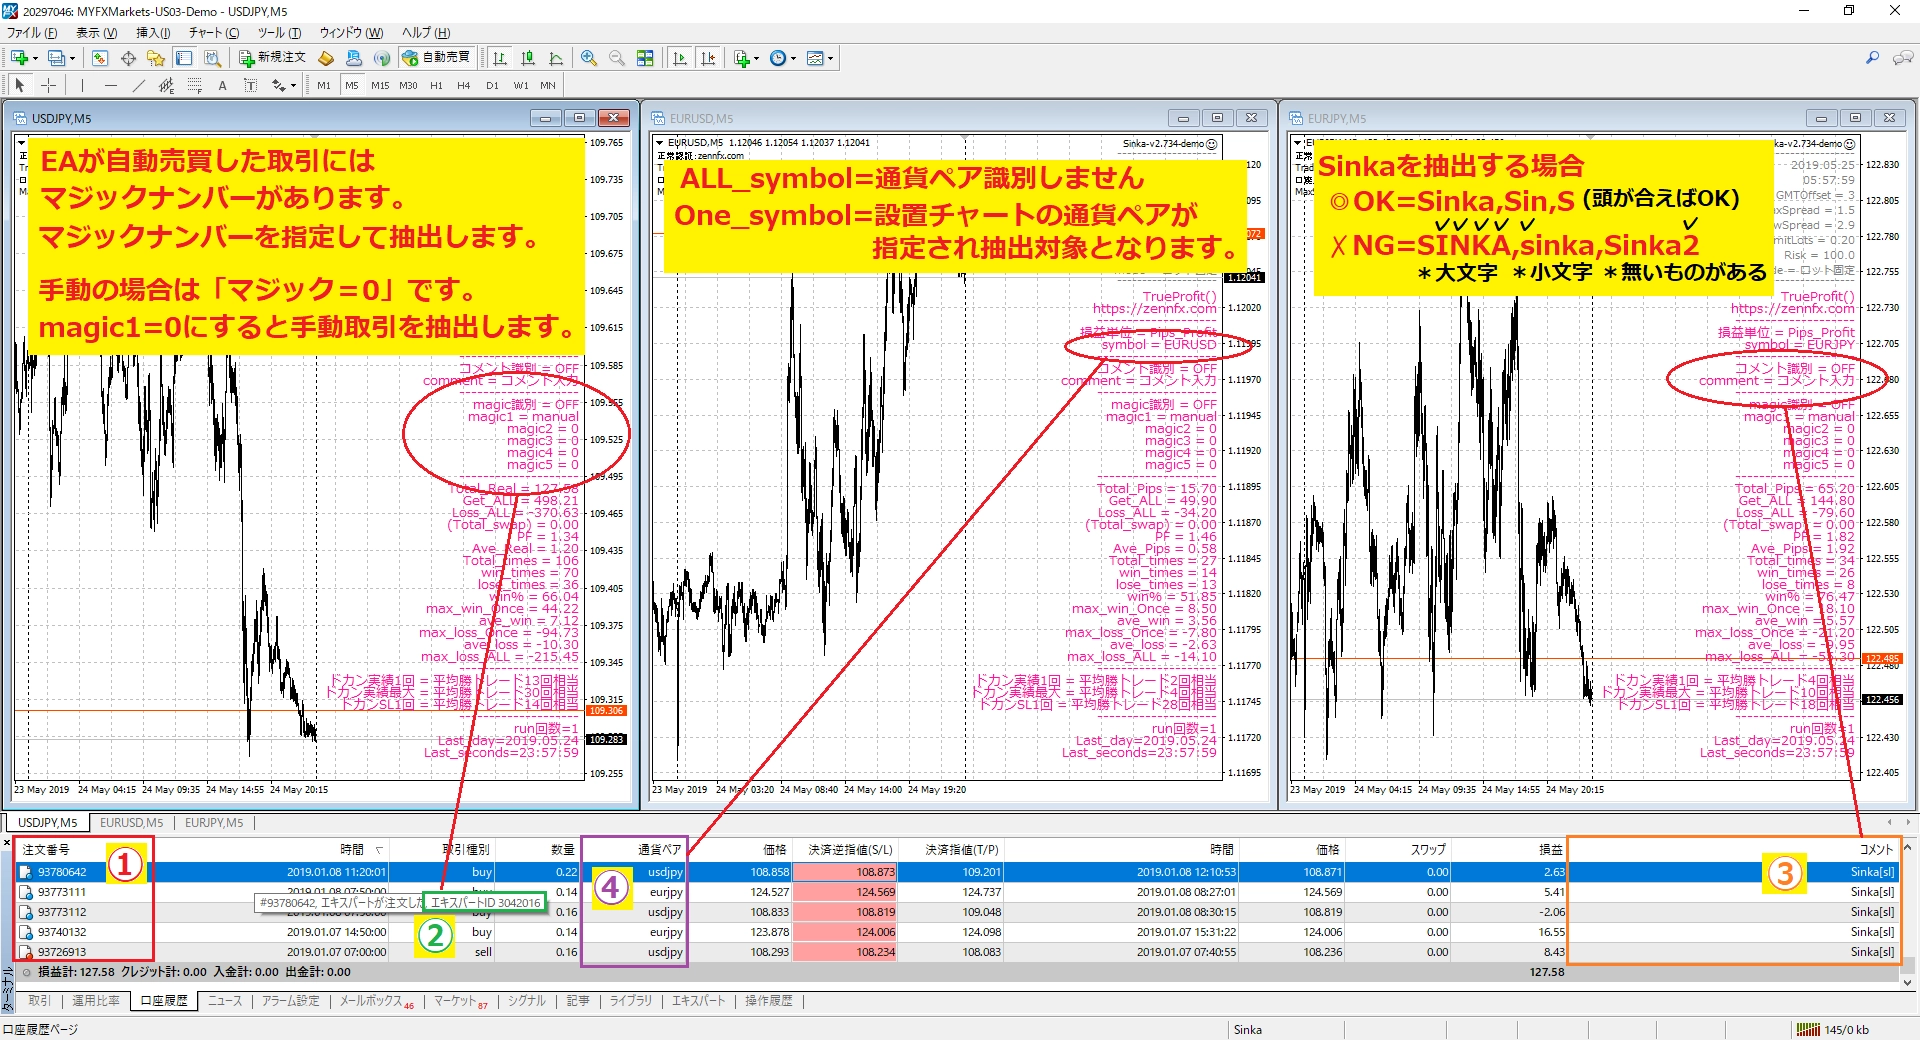The width and height of the screenshot is (1920, 1040).
Task: Select the Crosshair tool
Action: [49, 85]
